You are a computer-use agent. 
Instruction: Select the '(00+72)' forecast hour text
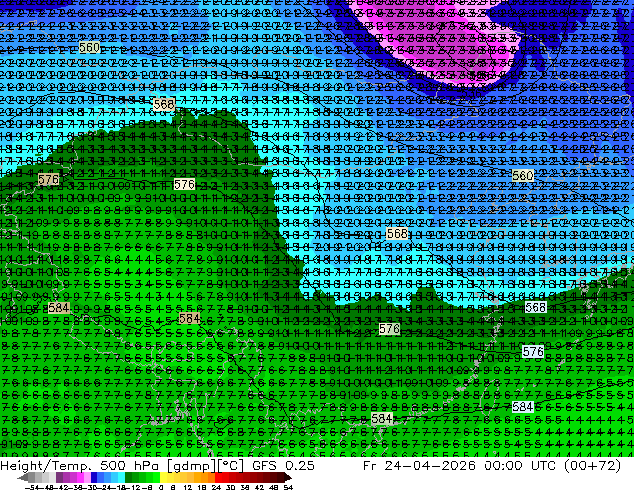point(591,465)
